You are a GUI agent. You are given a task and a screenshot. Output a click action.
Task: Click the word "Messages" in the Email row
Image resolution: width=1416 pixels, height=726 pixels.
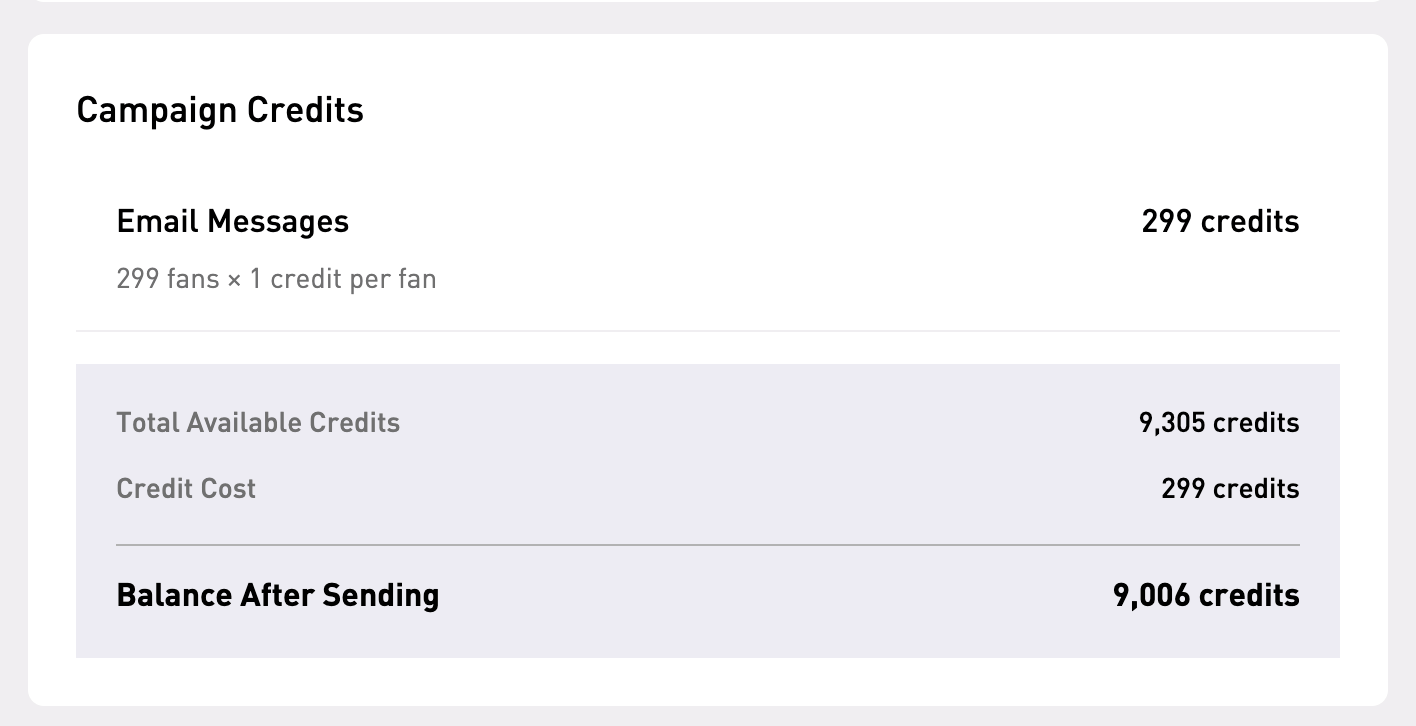(x=278, y=221)
